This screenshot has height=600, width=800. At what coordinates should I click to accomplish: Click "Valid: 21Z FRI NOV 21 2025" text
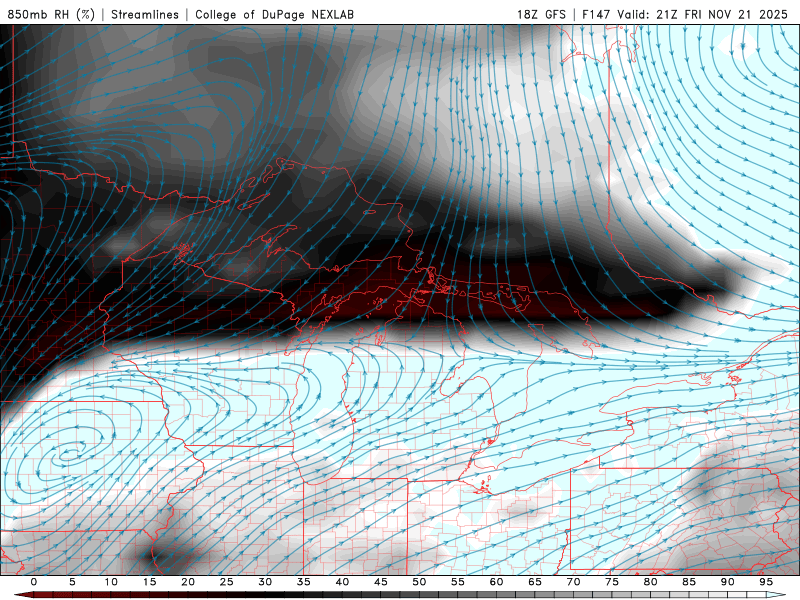[x=703, y=14]
